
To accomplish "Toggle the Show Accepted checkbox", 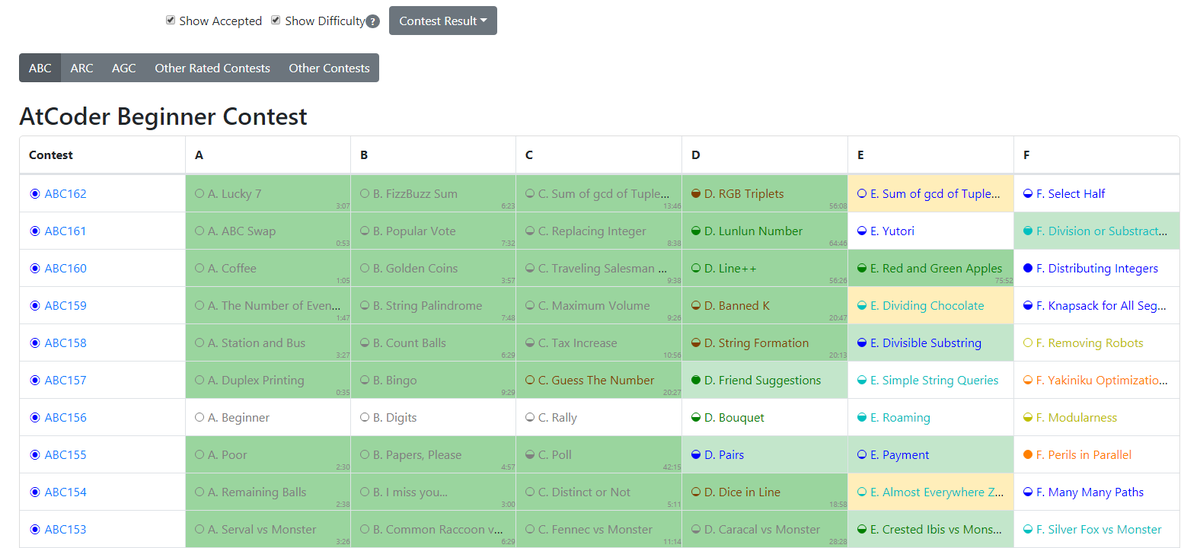I will tap(171, 20).
